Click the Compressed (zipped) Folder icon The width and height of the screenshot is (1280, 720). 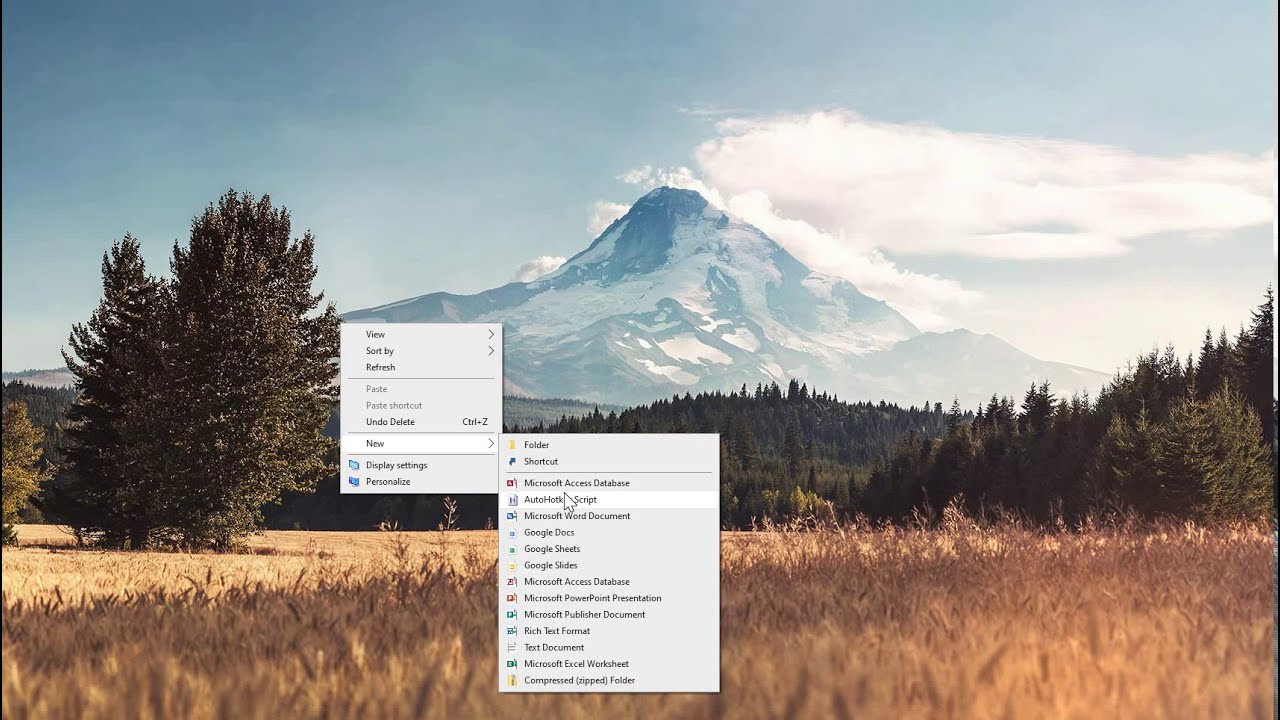pyautogui.click(x=512, y=681)
